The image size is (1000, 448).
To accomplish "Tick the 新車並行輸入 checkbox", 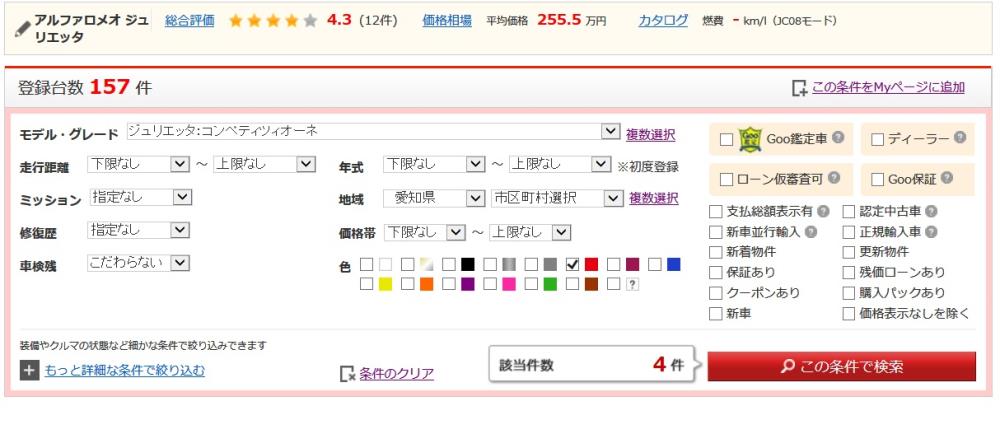I will (x=716, y=232).
